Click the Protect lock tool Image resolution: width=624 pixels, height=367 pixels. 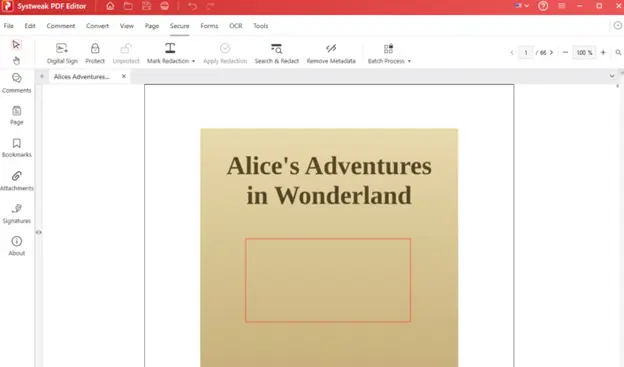tap(95, 53)
